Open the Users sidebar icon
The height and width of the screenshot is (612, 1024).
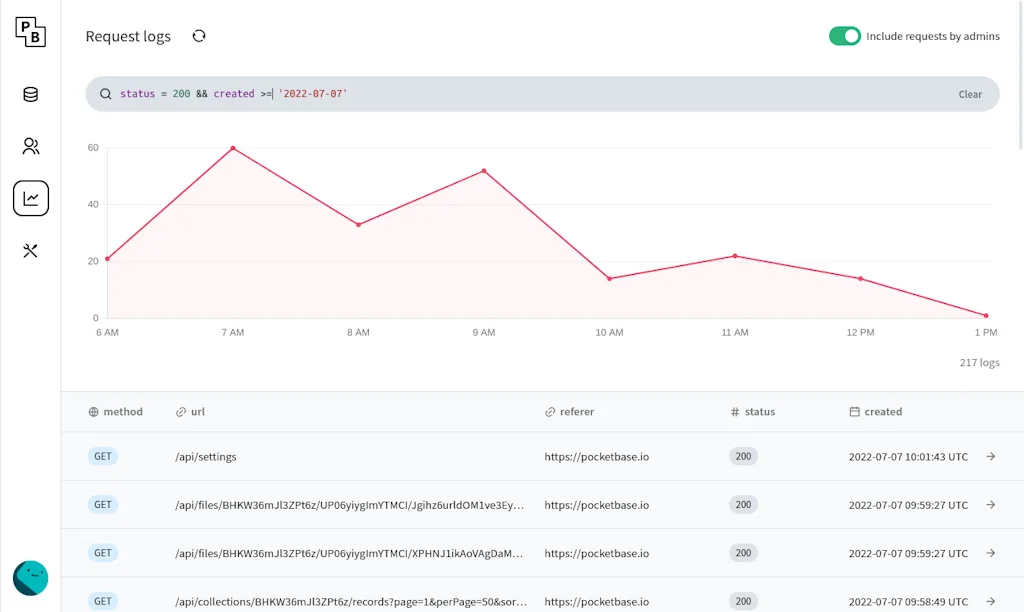coord(30,147)
